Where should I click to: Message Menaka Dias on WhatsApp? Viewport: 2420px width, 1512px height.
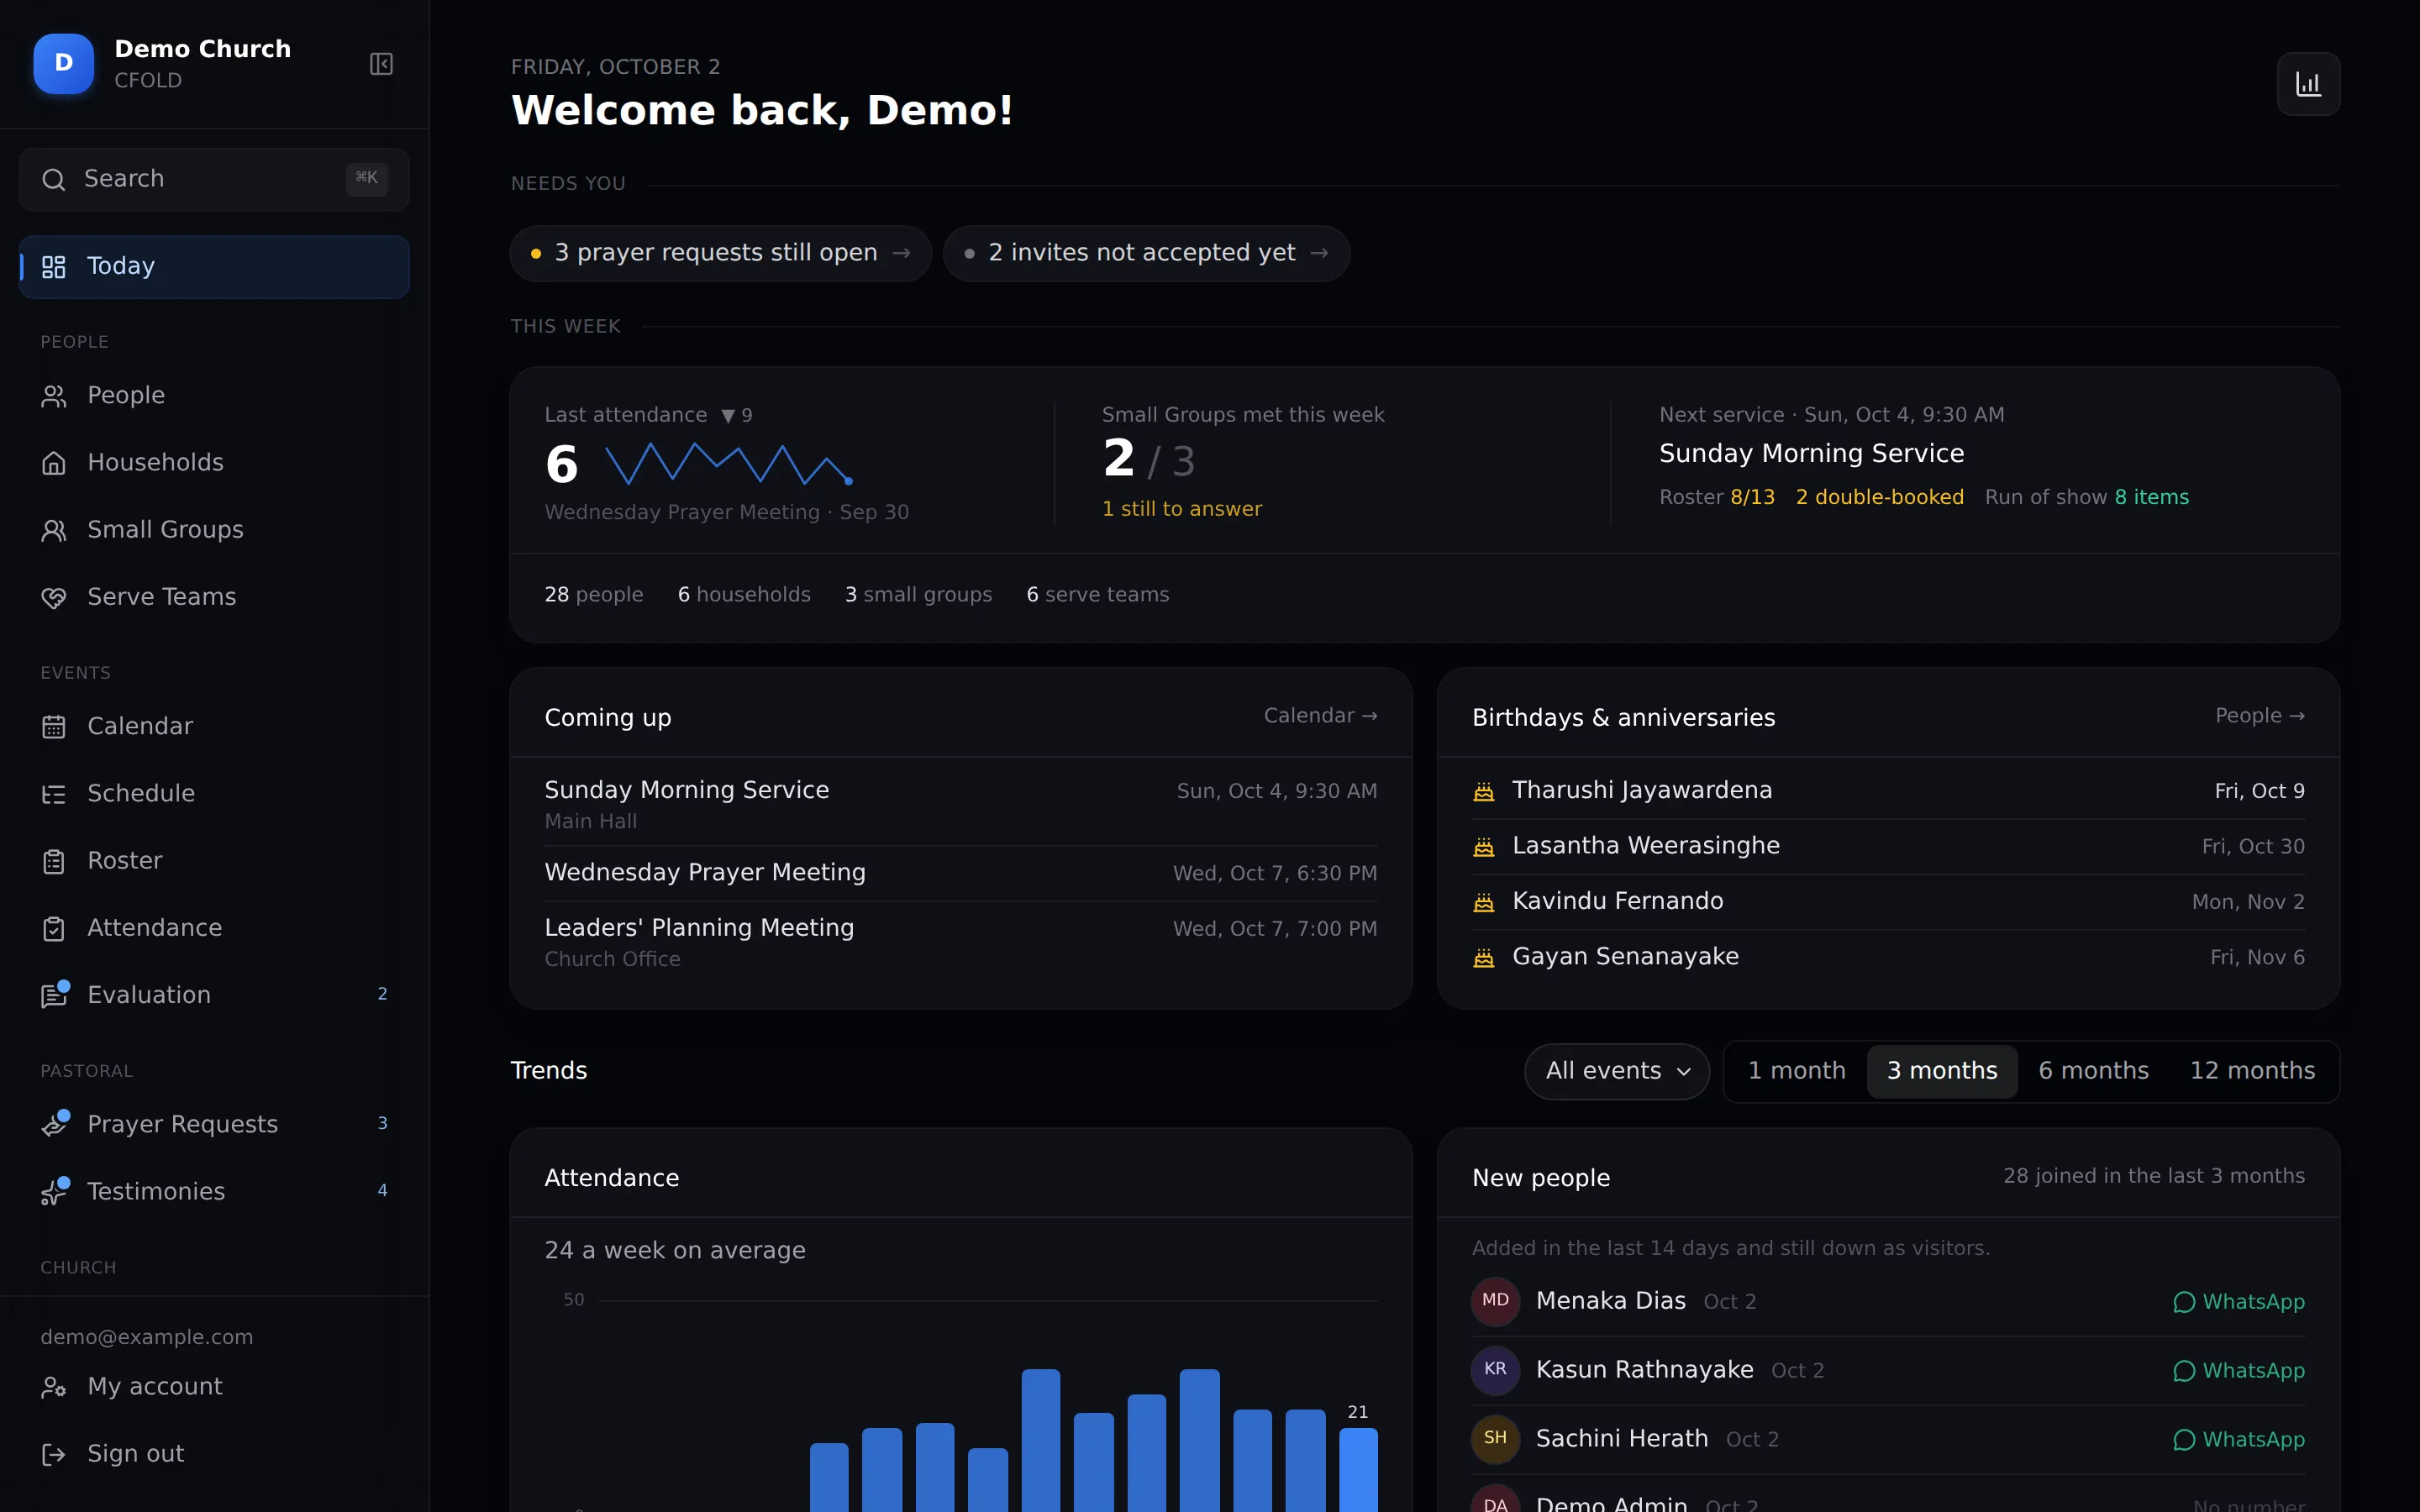[2239, 1302]
